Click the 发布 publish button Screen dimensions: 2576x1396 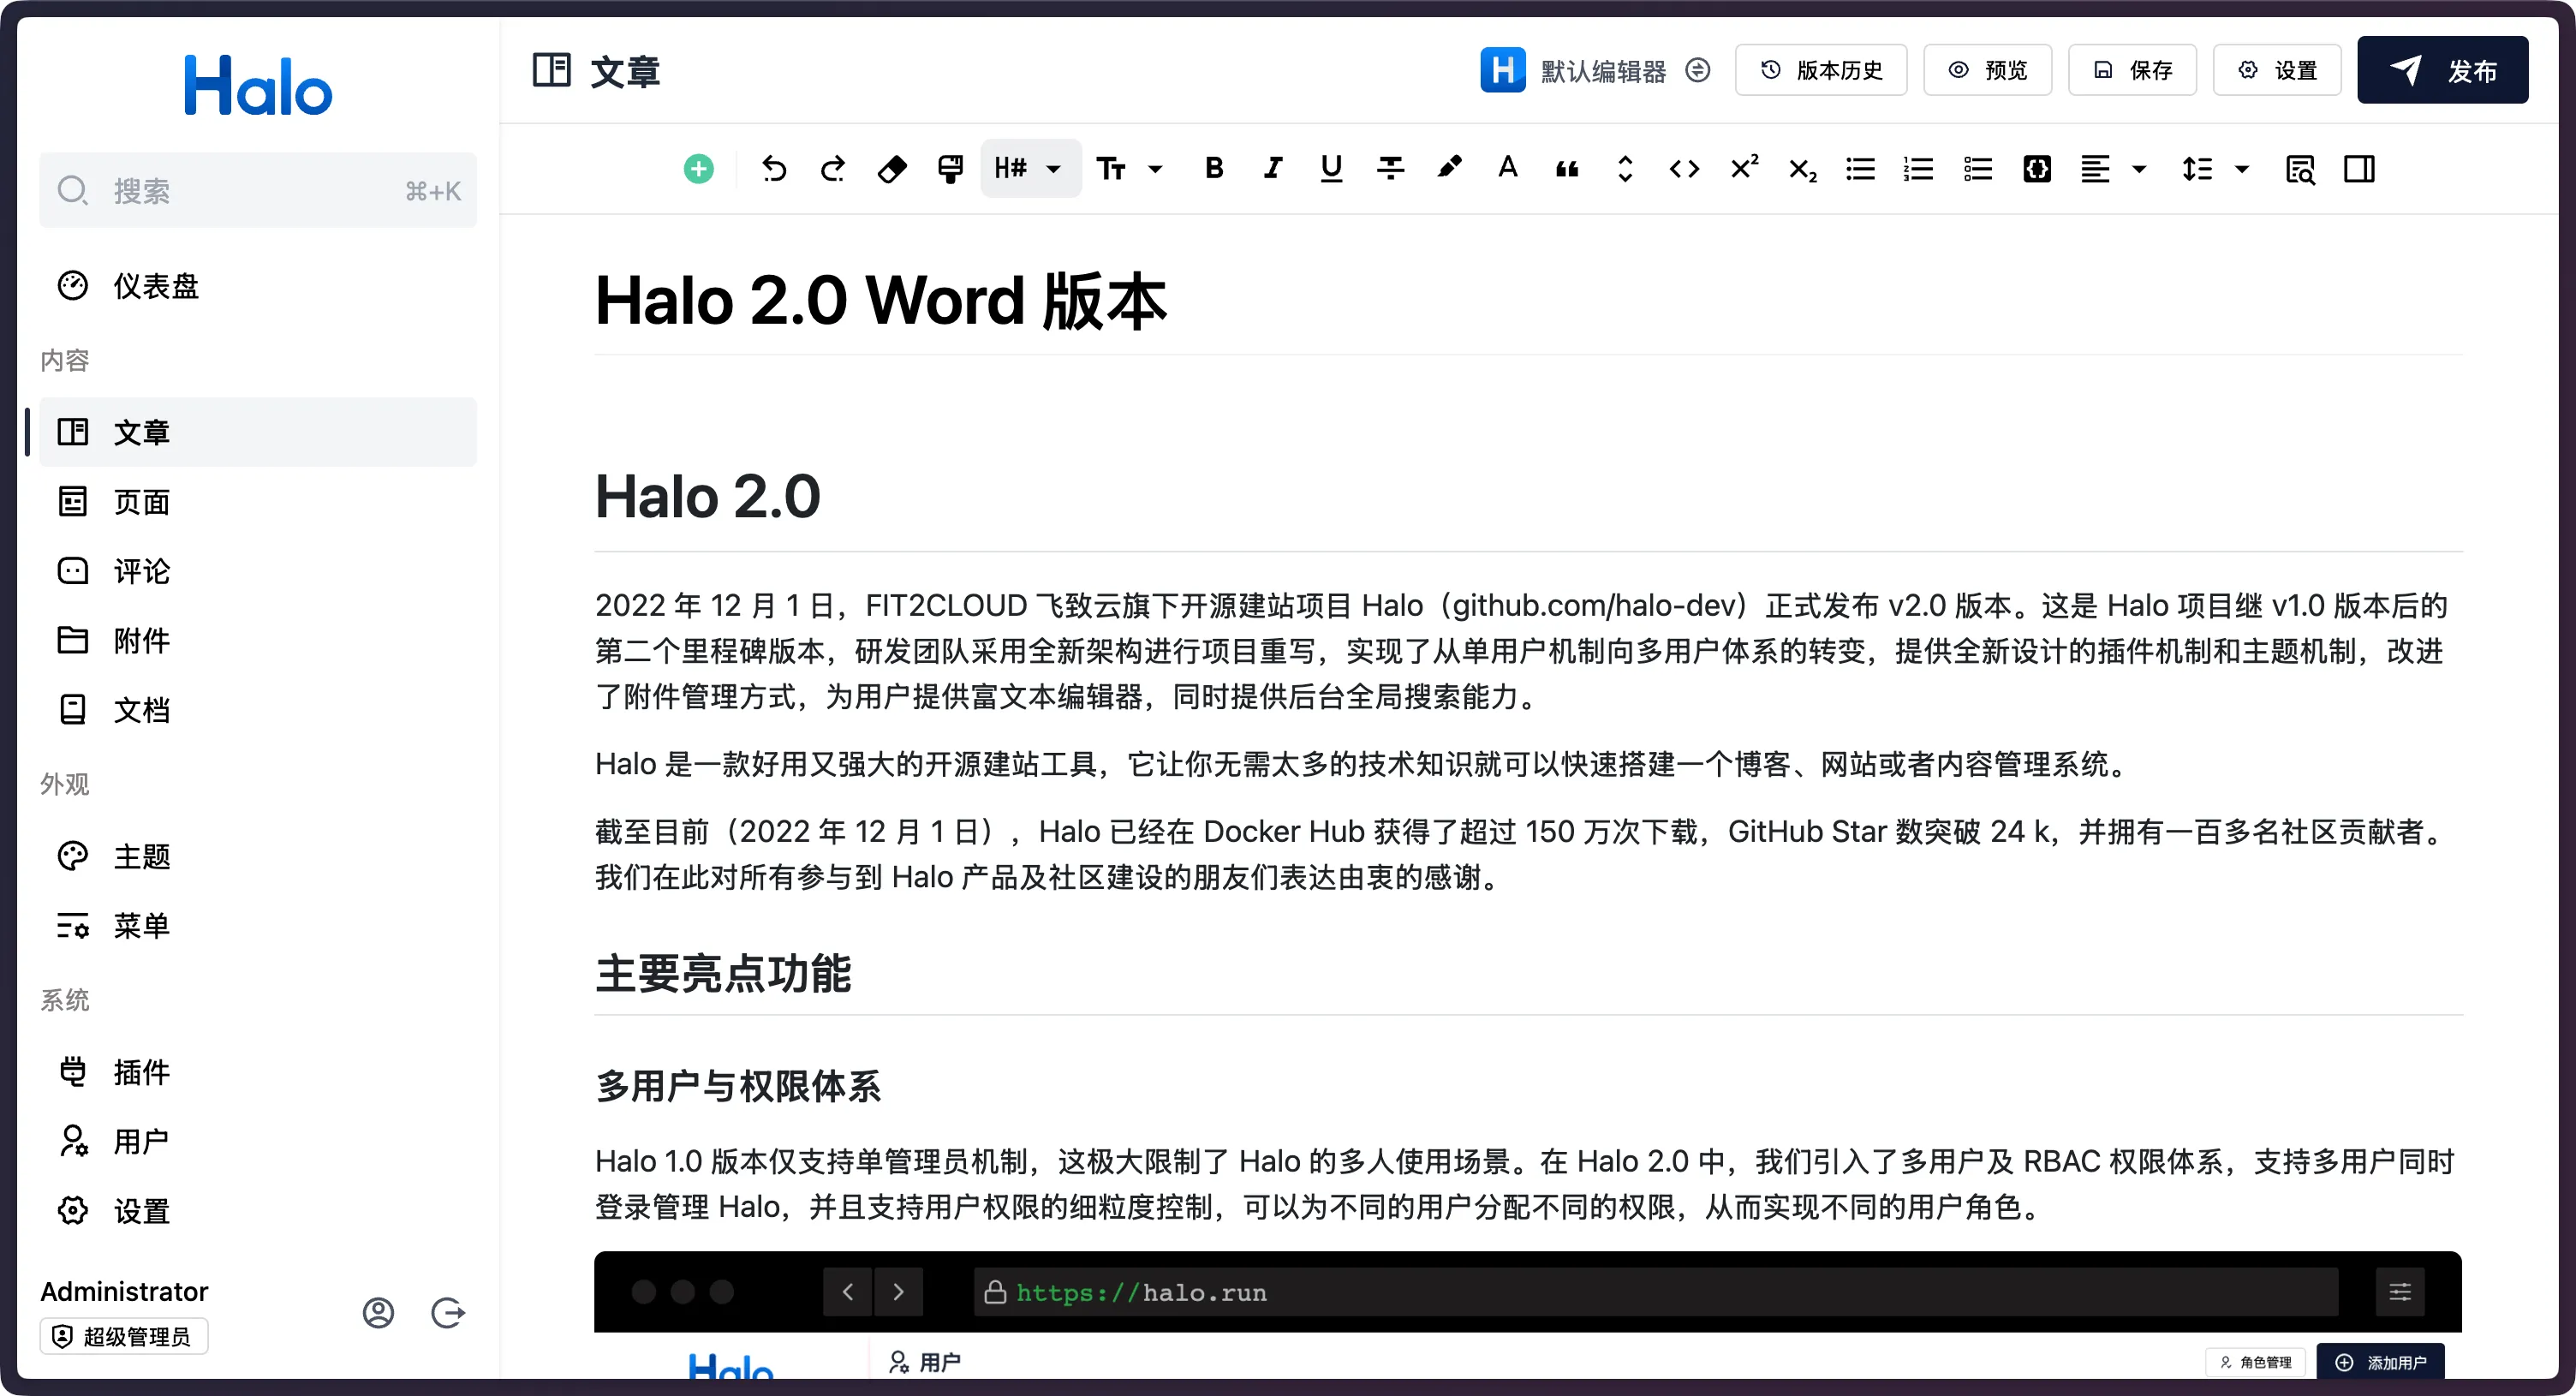pyautogui.click(x=2442, y=70)
